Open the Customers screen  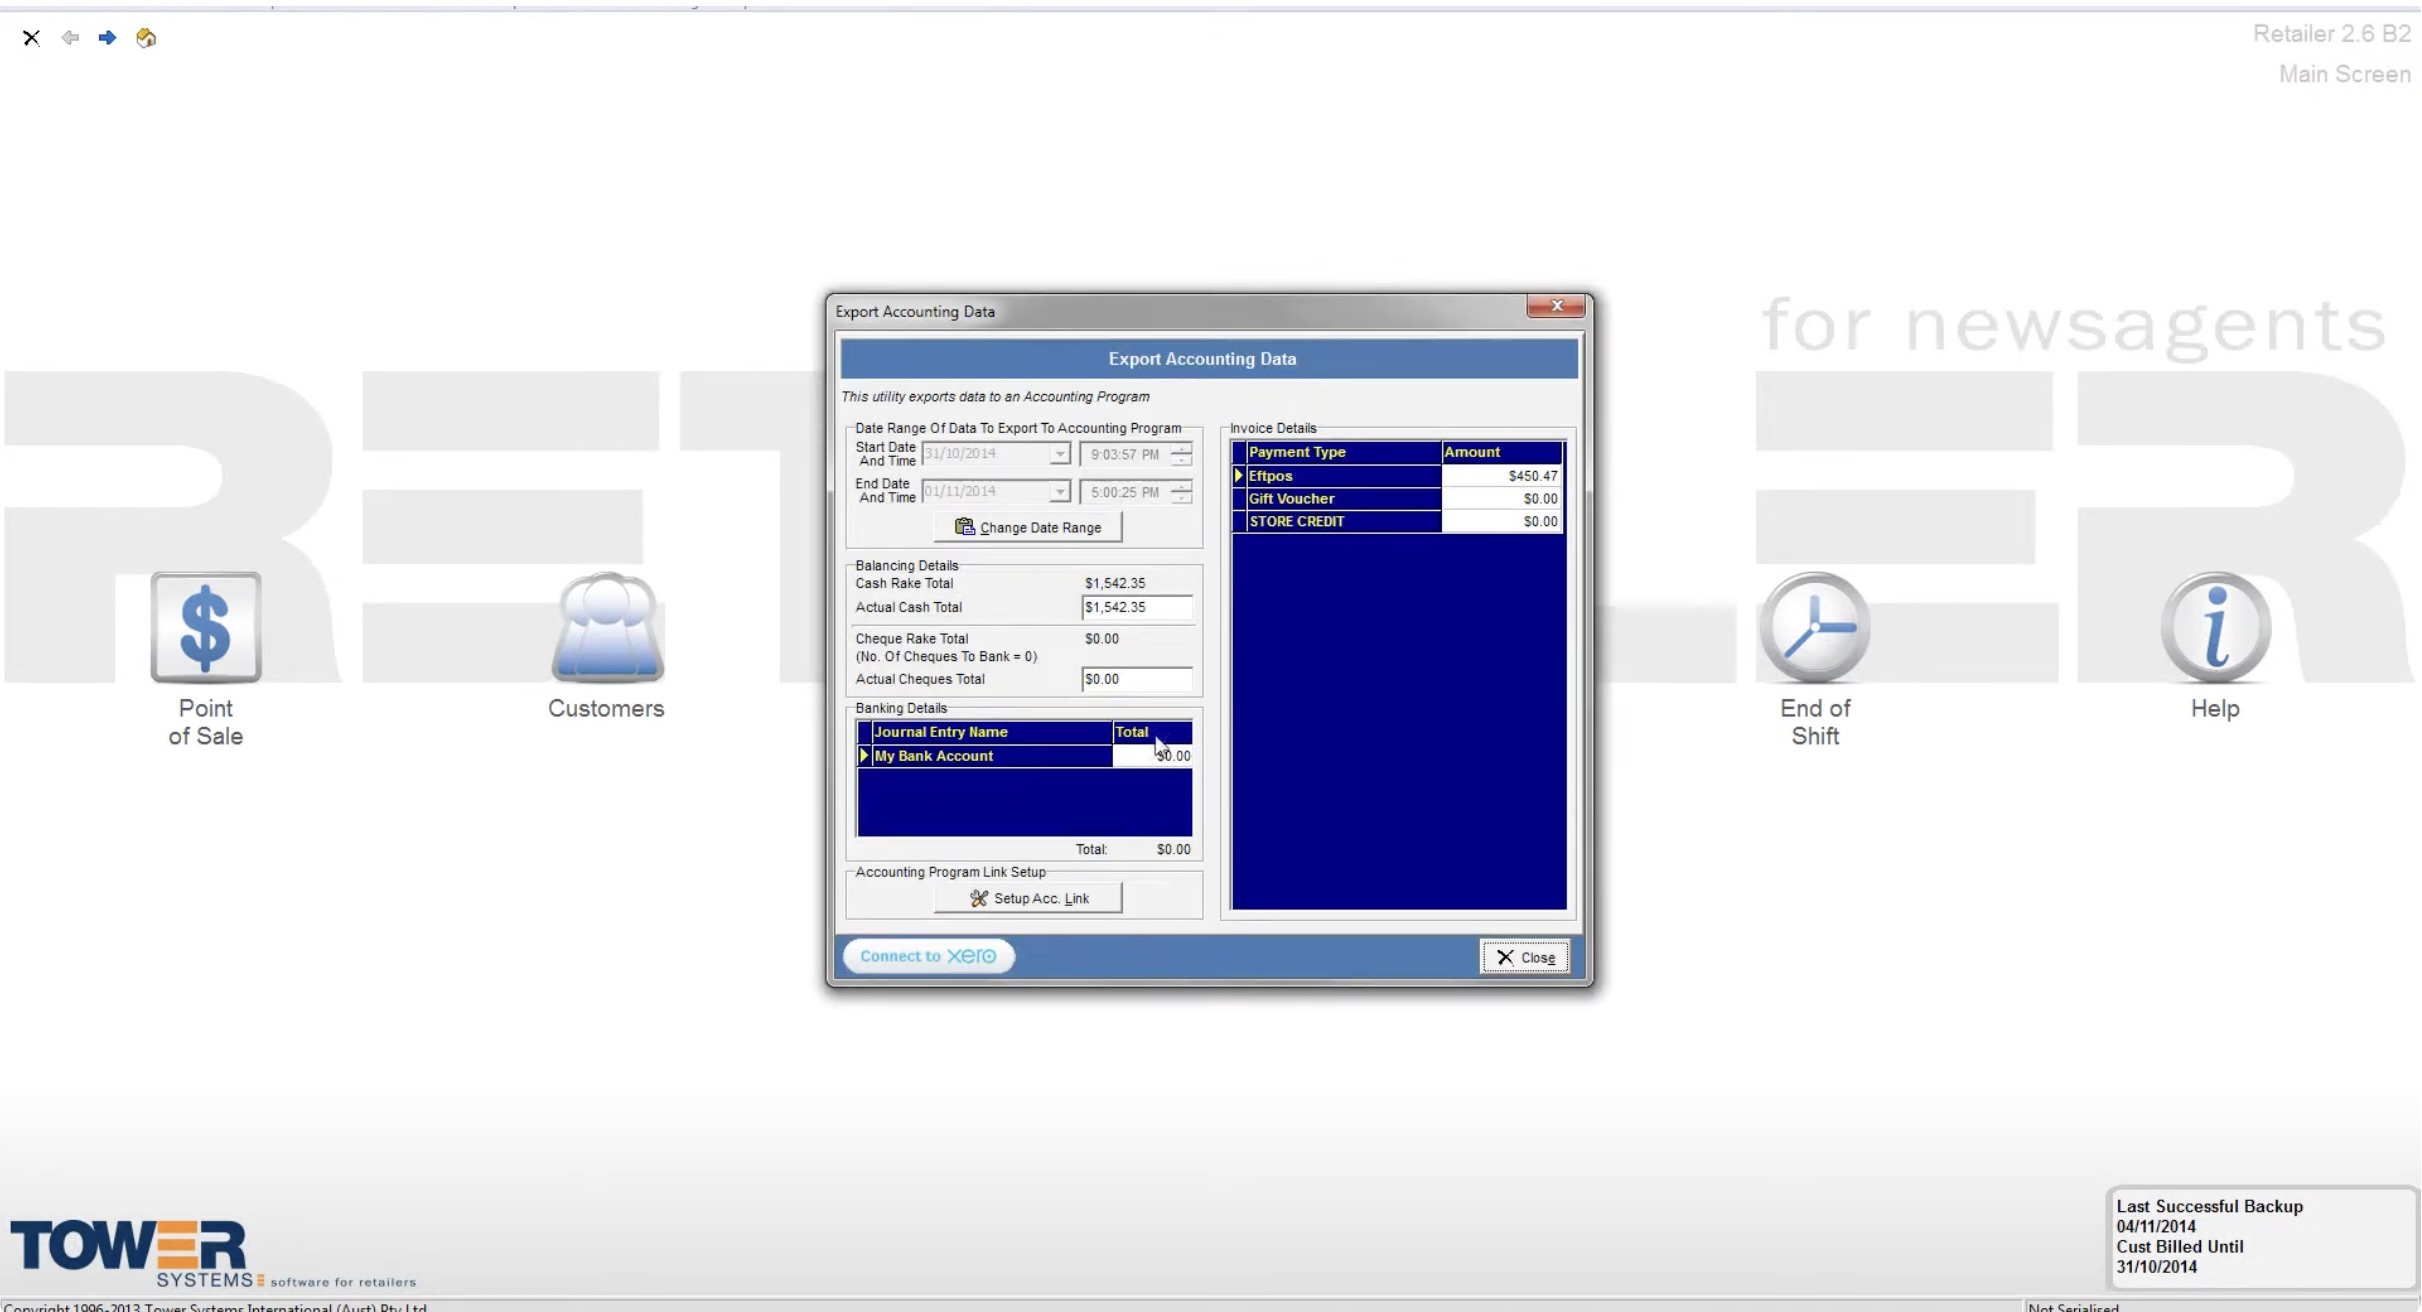click(x=605, y=628)
